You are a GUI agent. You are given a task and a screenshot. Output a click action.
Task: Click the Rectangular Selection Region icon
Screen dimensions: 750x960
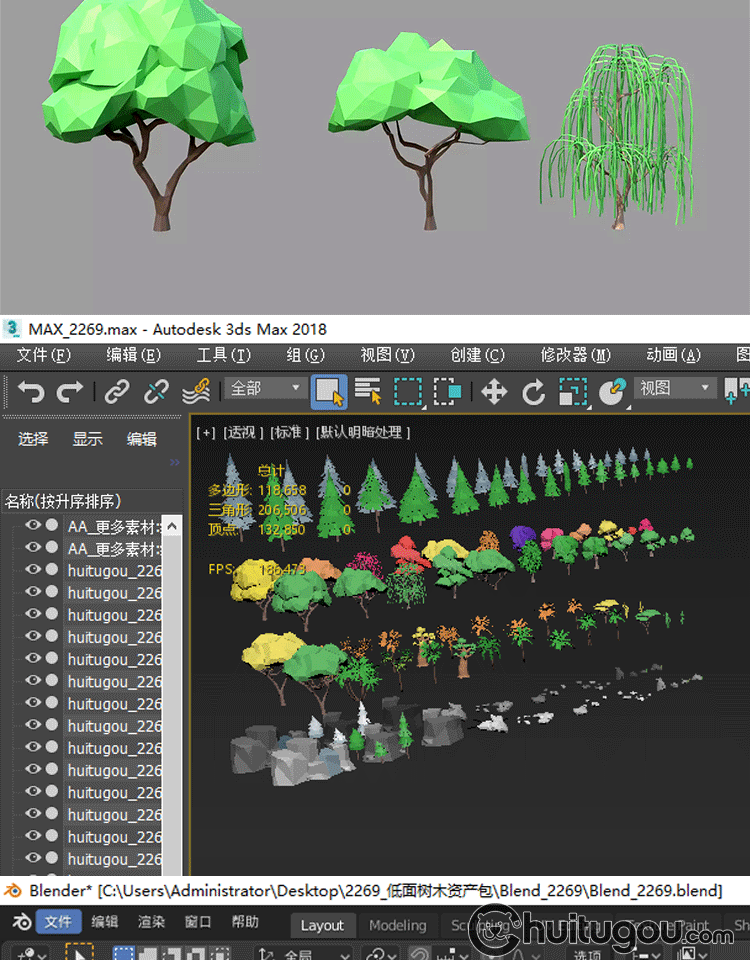pyautogui.click(x=408, y=391)
